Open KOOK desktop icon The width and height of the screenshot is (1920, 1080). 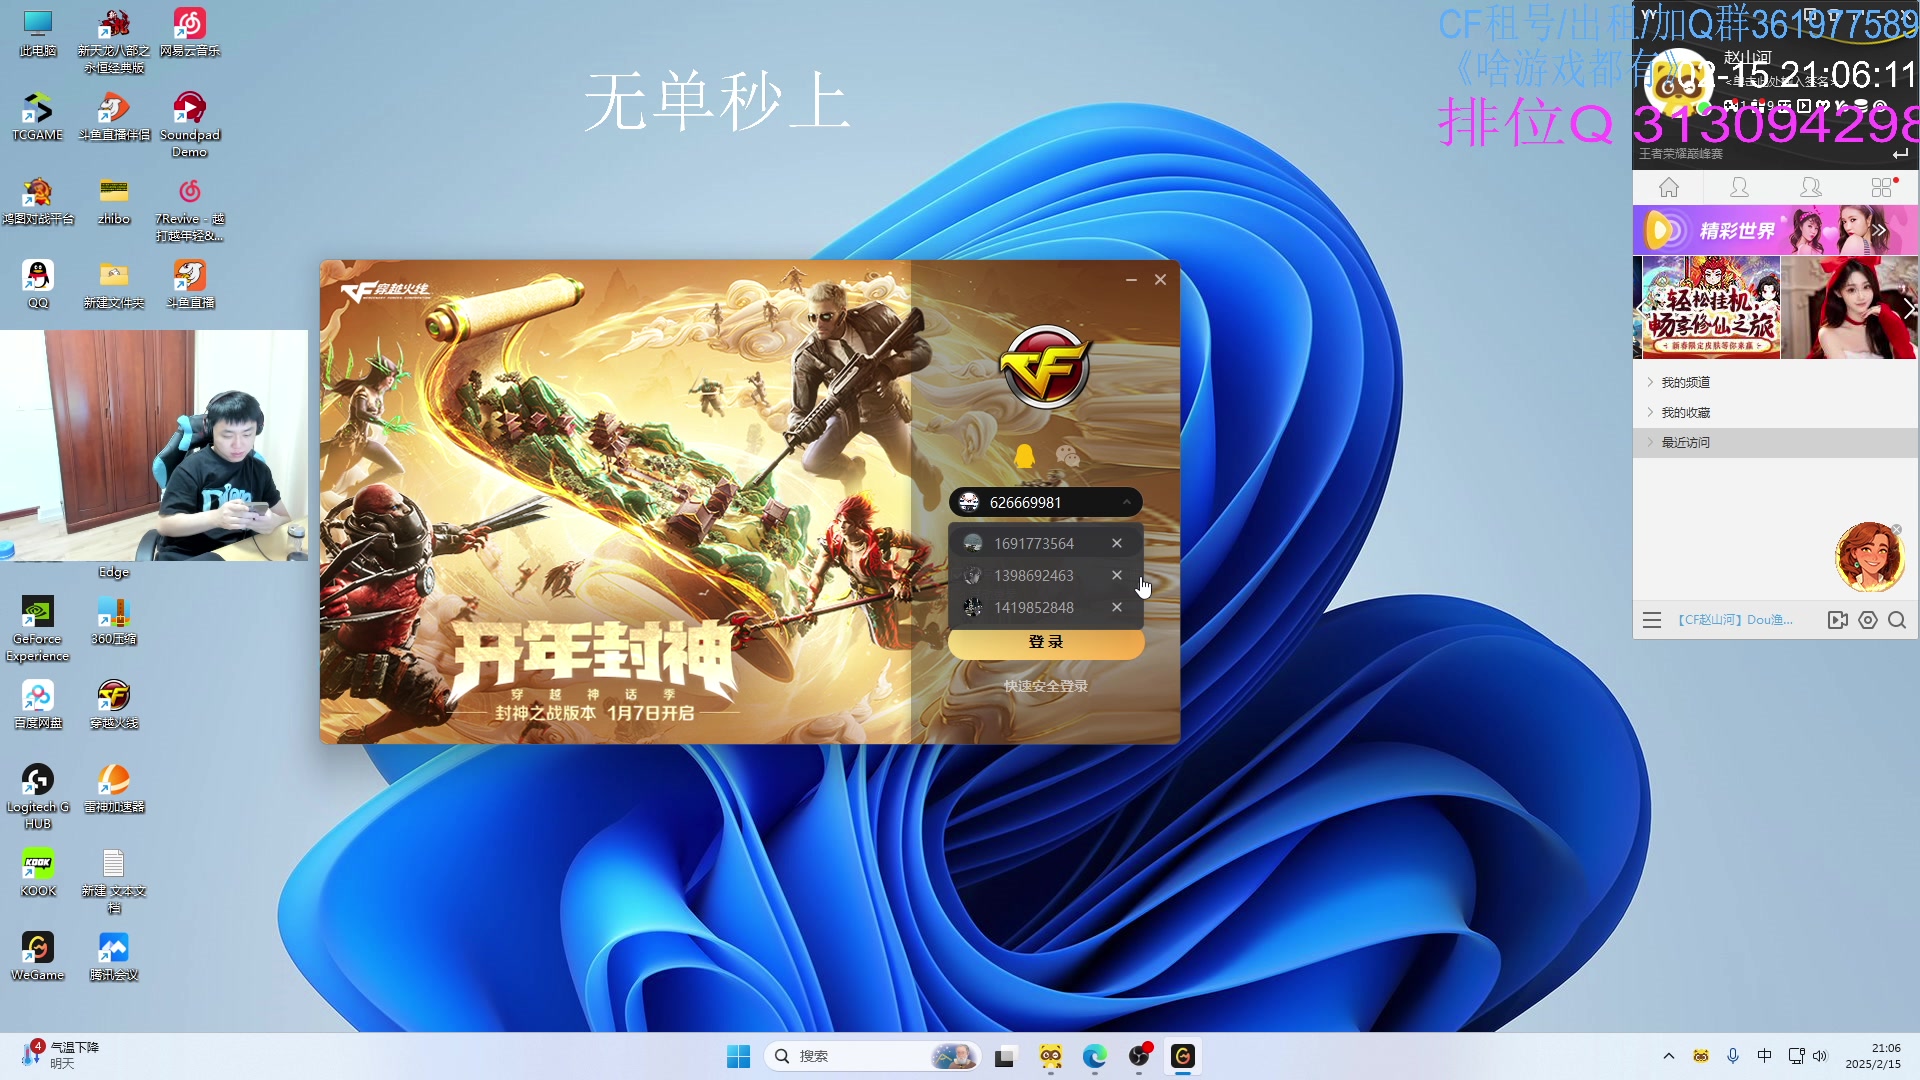(38, 873)
